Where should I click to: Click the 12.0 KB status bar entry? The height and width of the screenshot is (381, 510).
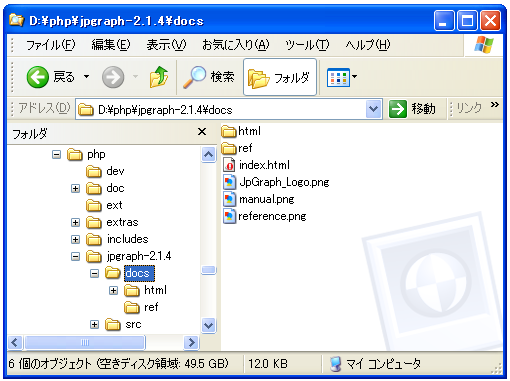pyautogui.click(x=267, y=364)
